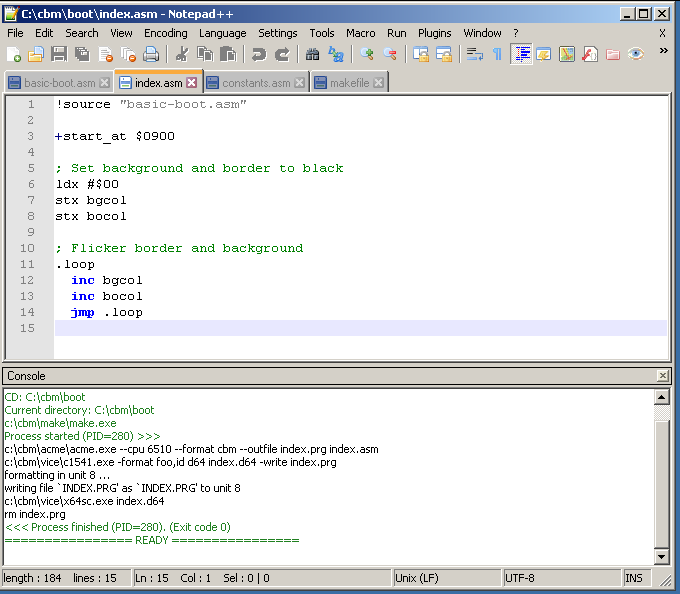Open the File menu
Screen dimensions: 680x594
[15, 33]
